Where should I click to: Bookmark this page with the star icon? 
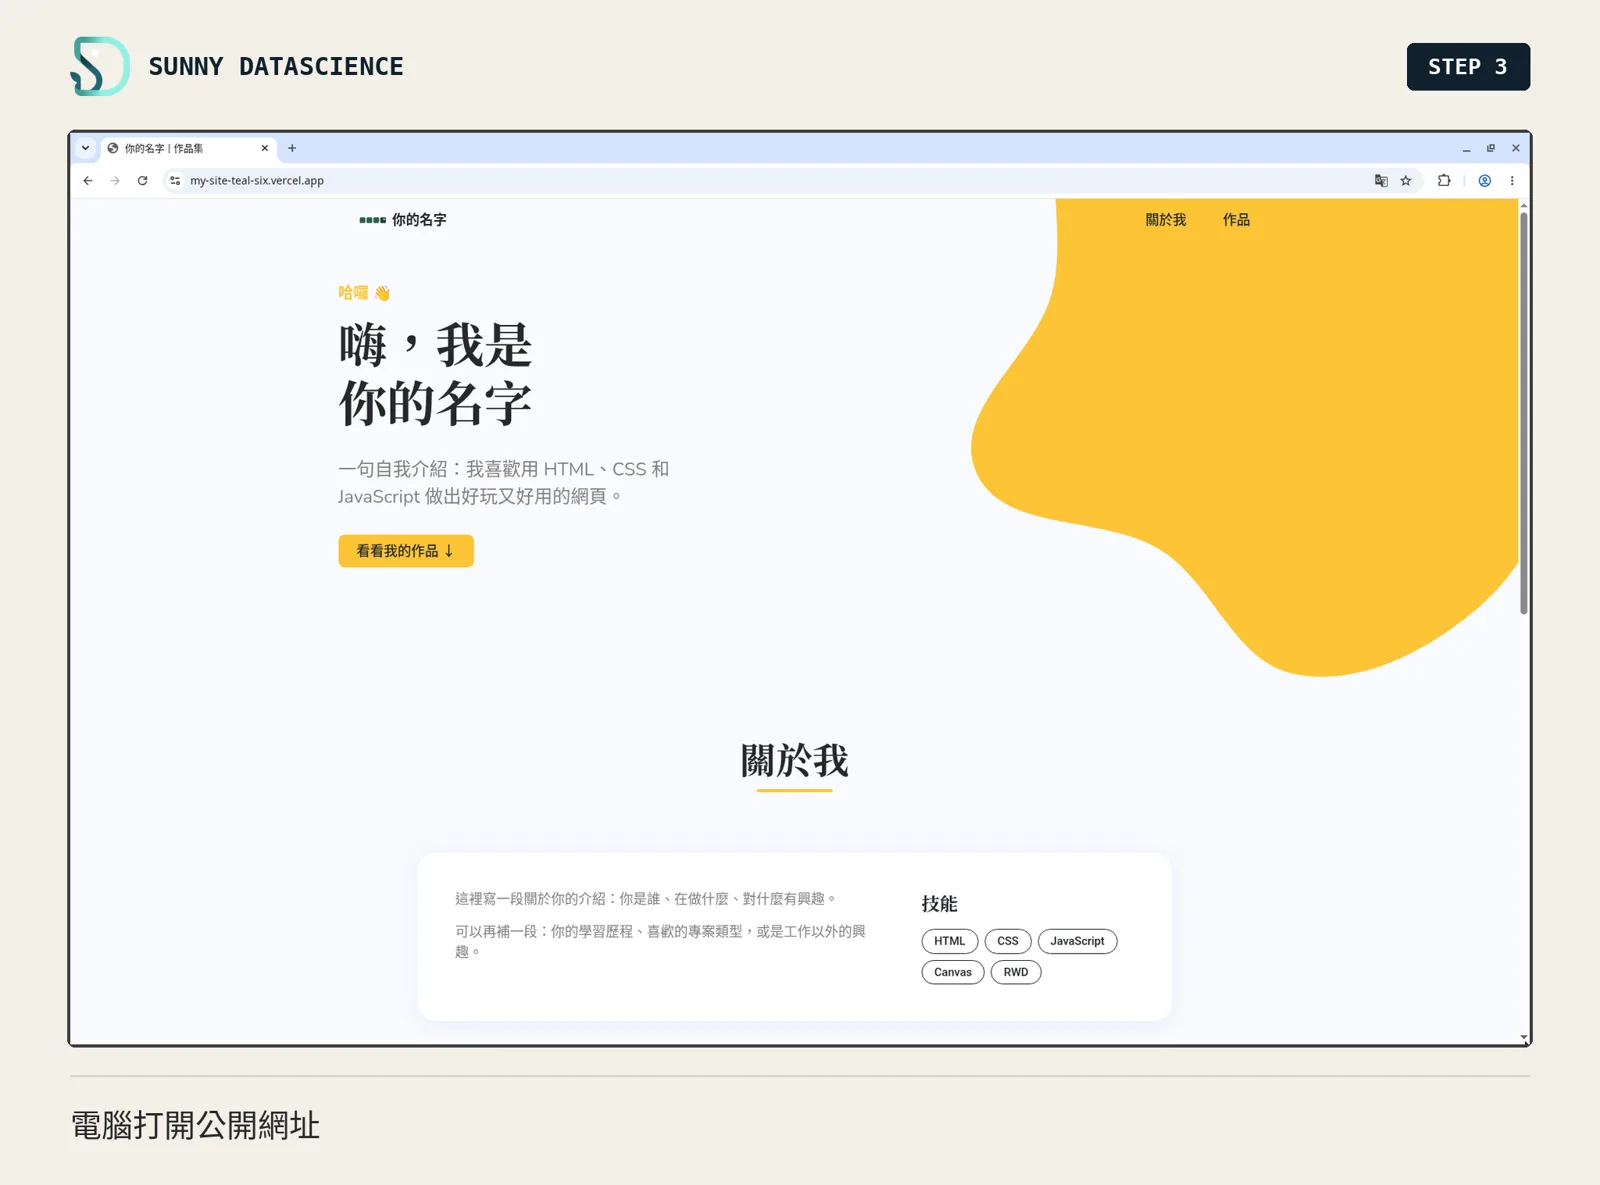click(x=1406, y=181)
